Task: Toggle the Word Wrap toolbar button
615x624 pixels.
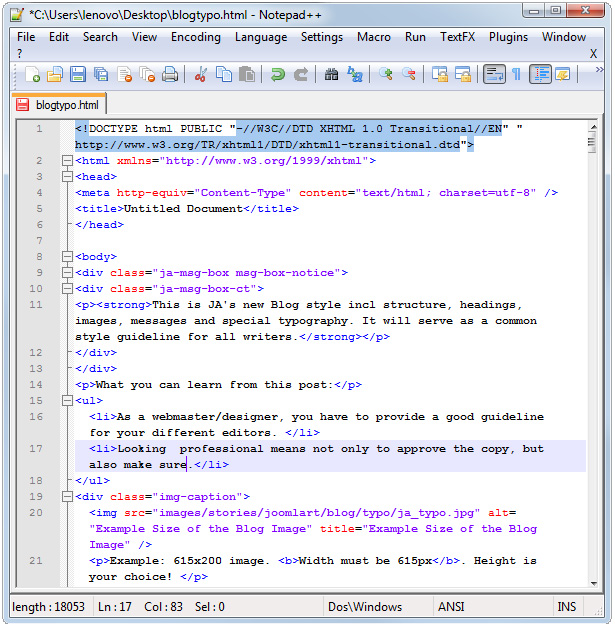Action: point(493,75)
